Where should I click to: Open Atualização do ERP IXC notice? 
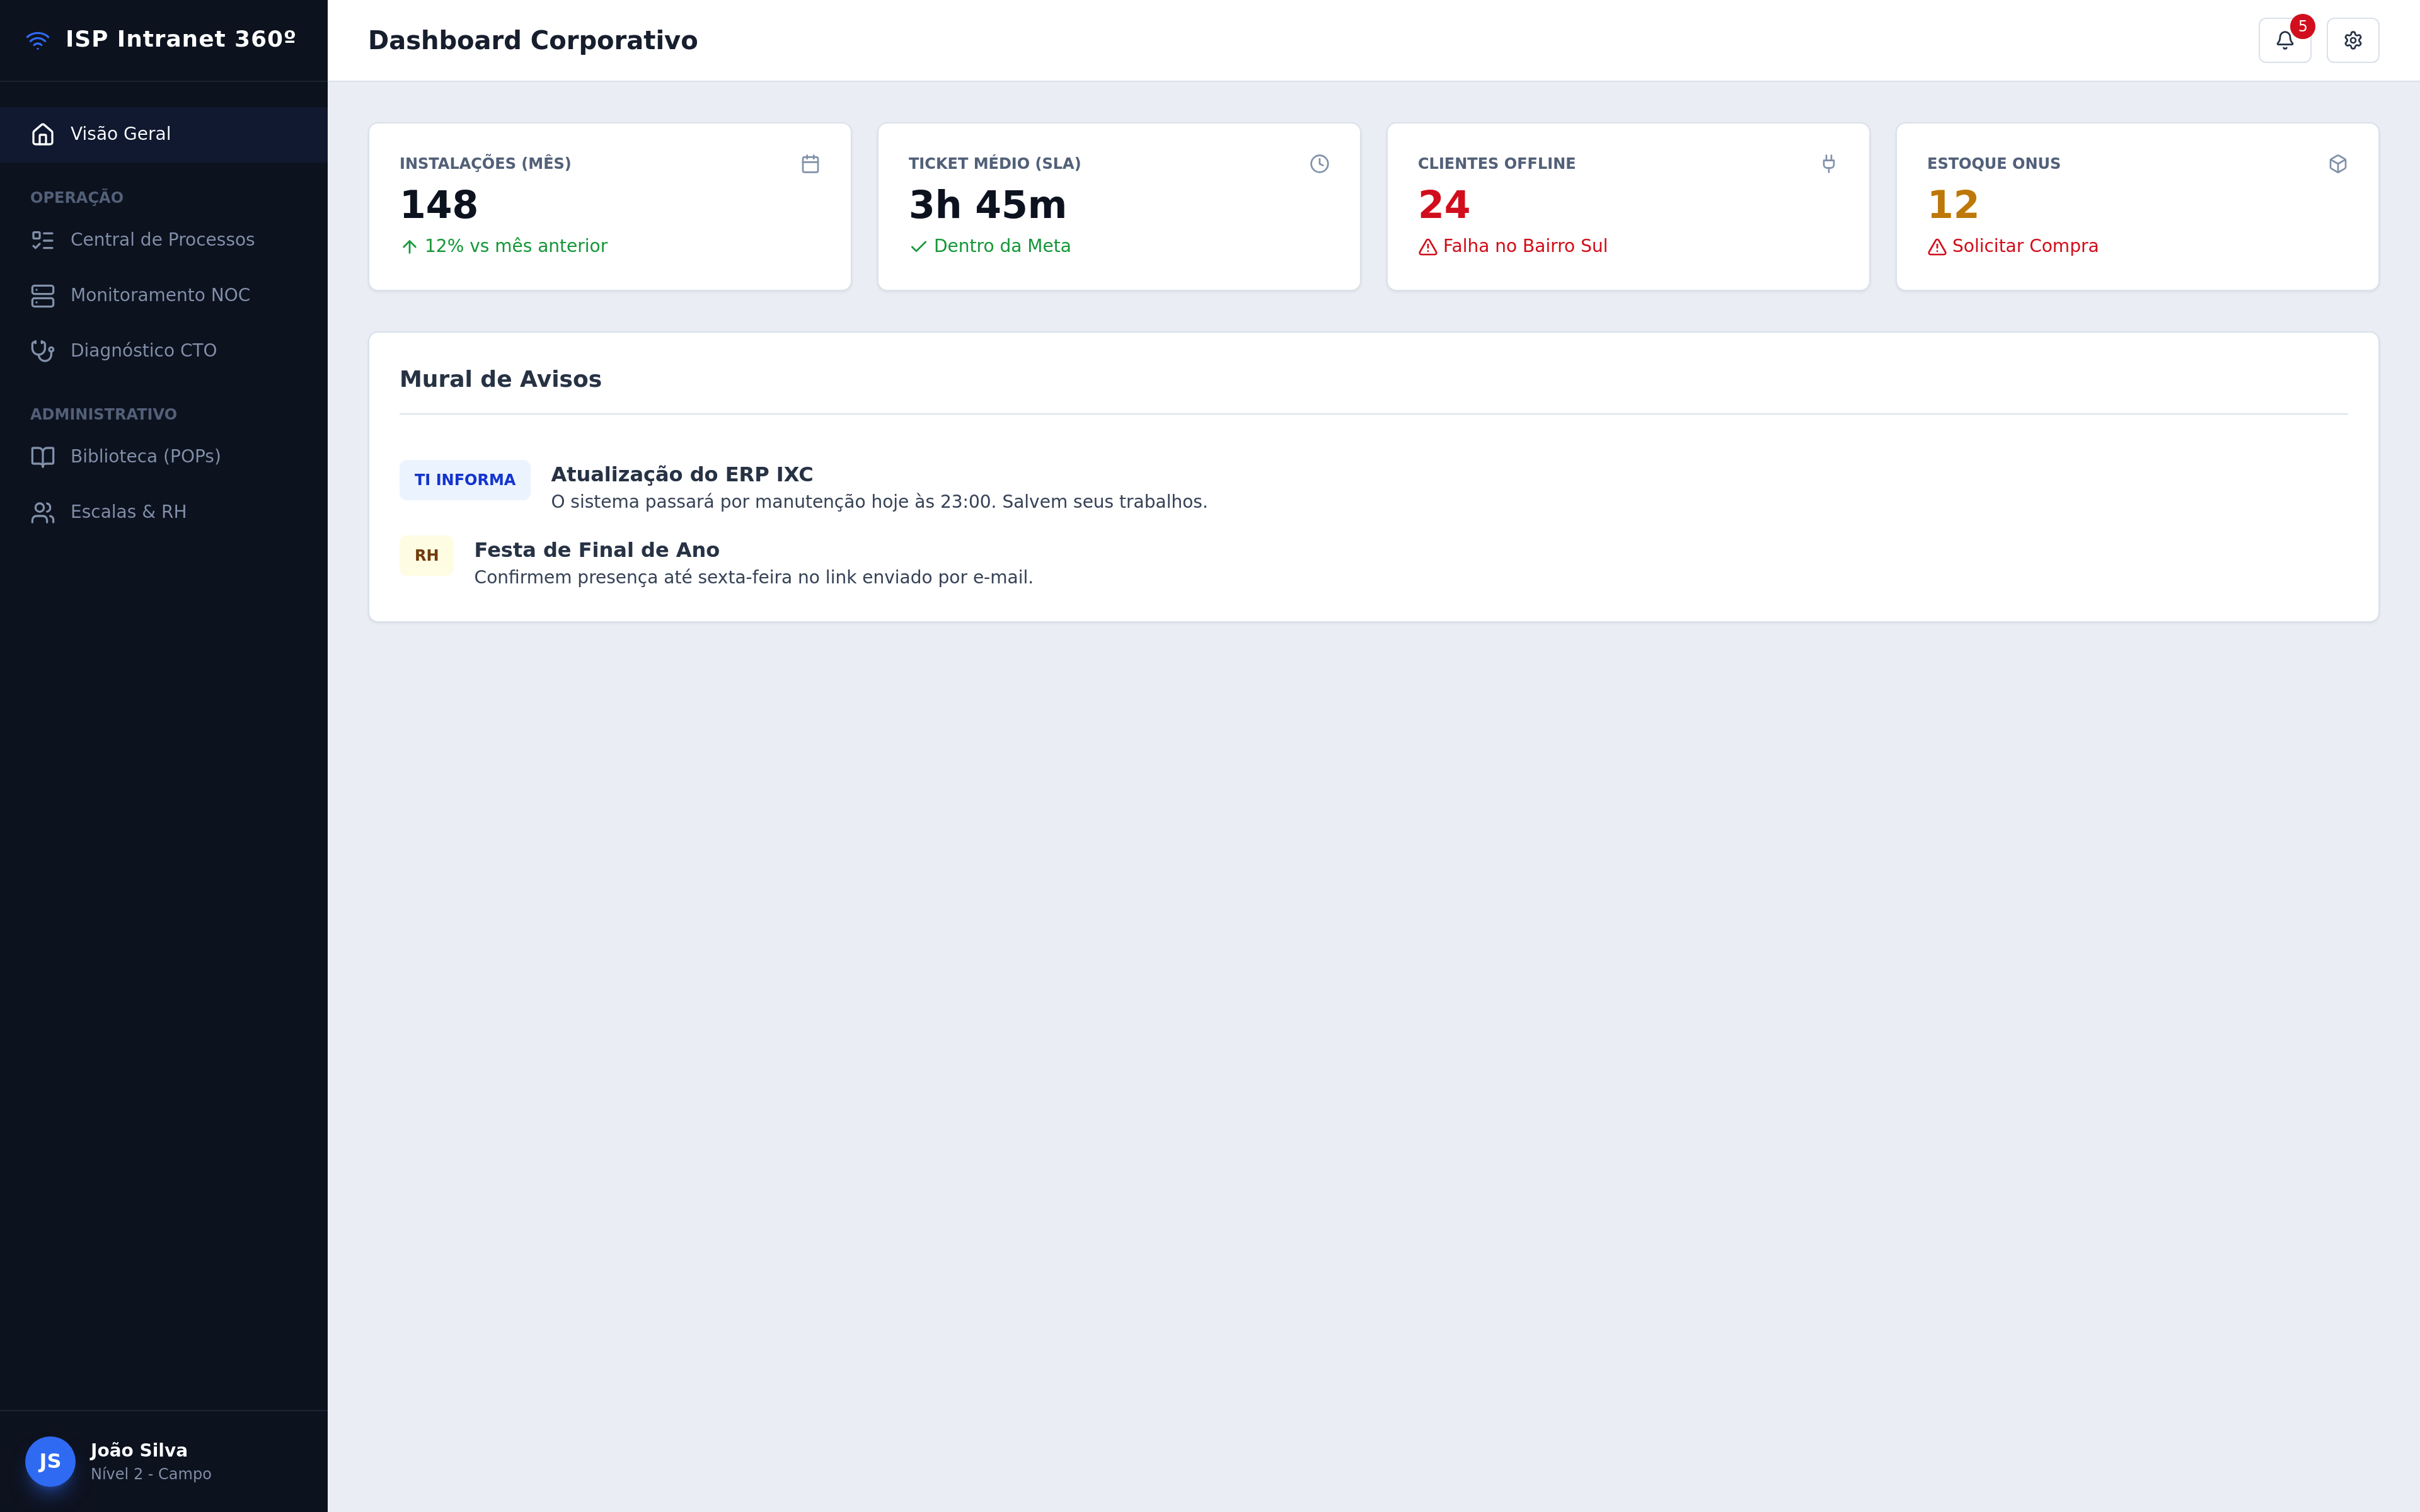pyautogui.click(x=682, y=475)
